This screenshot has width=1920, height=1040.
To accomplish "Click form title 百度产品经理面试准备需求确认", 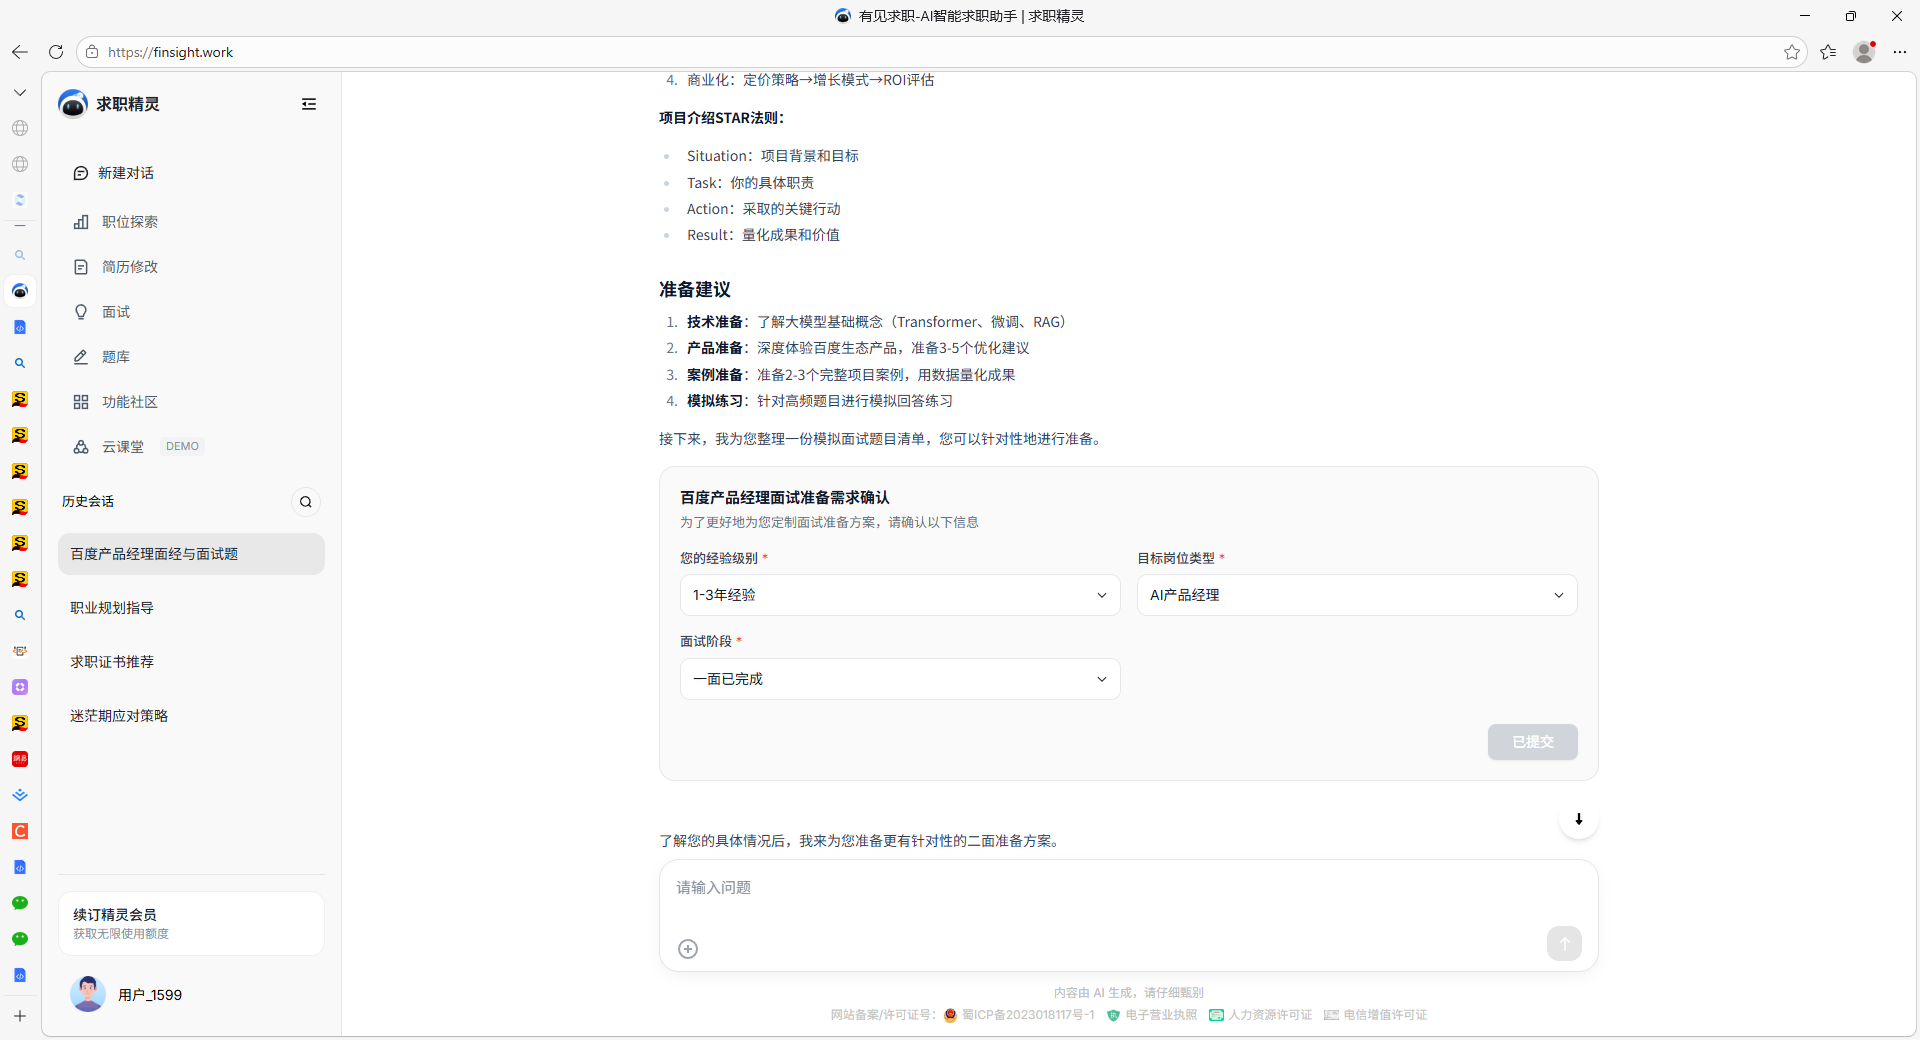I will [x=785, y=498].
